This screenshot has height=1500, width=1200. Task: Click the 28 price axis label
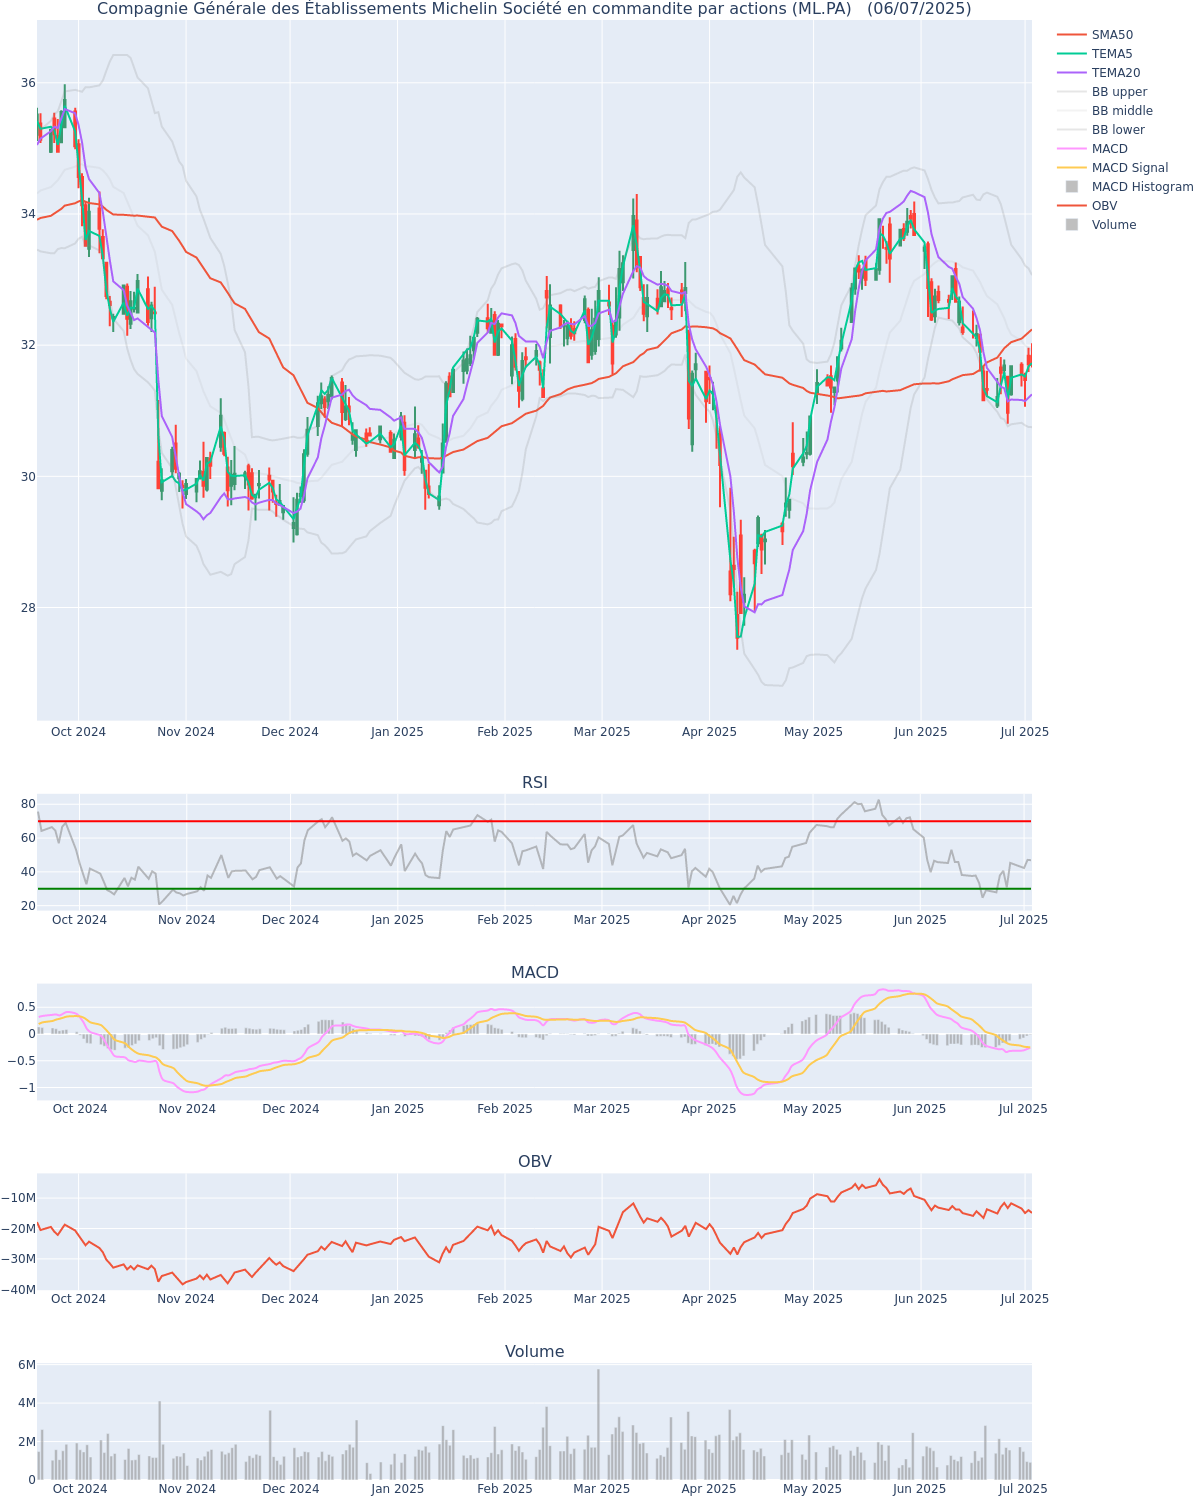pyautogui.click(x=27, y=608)
